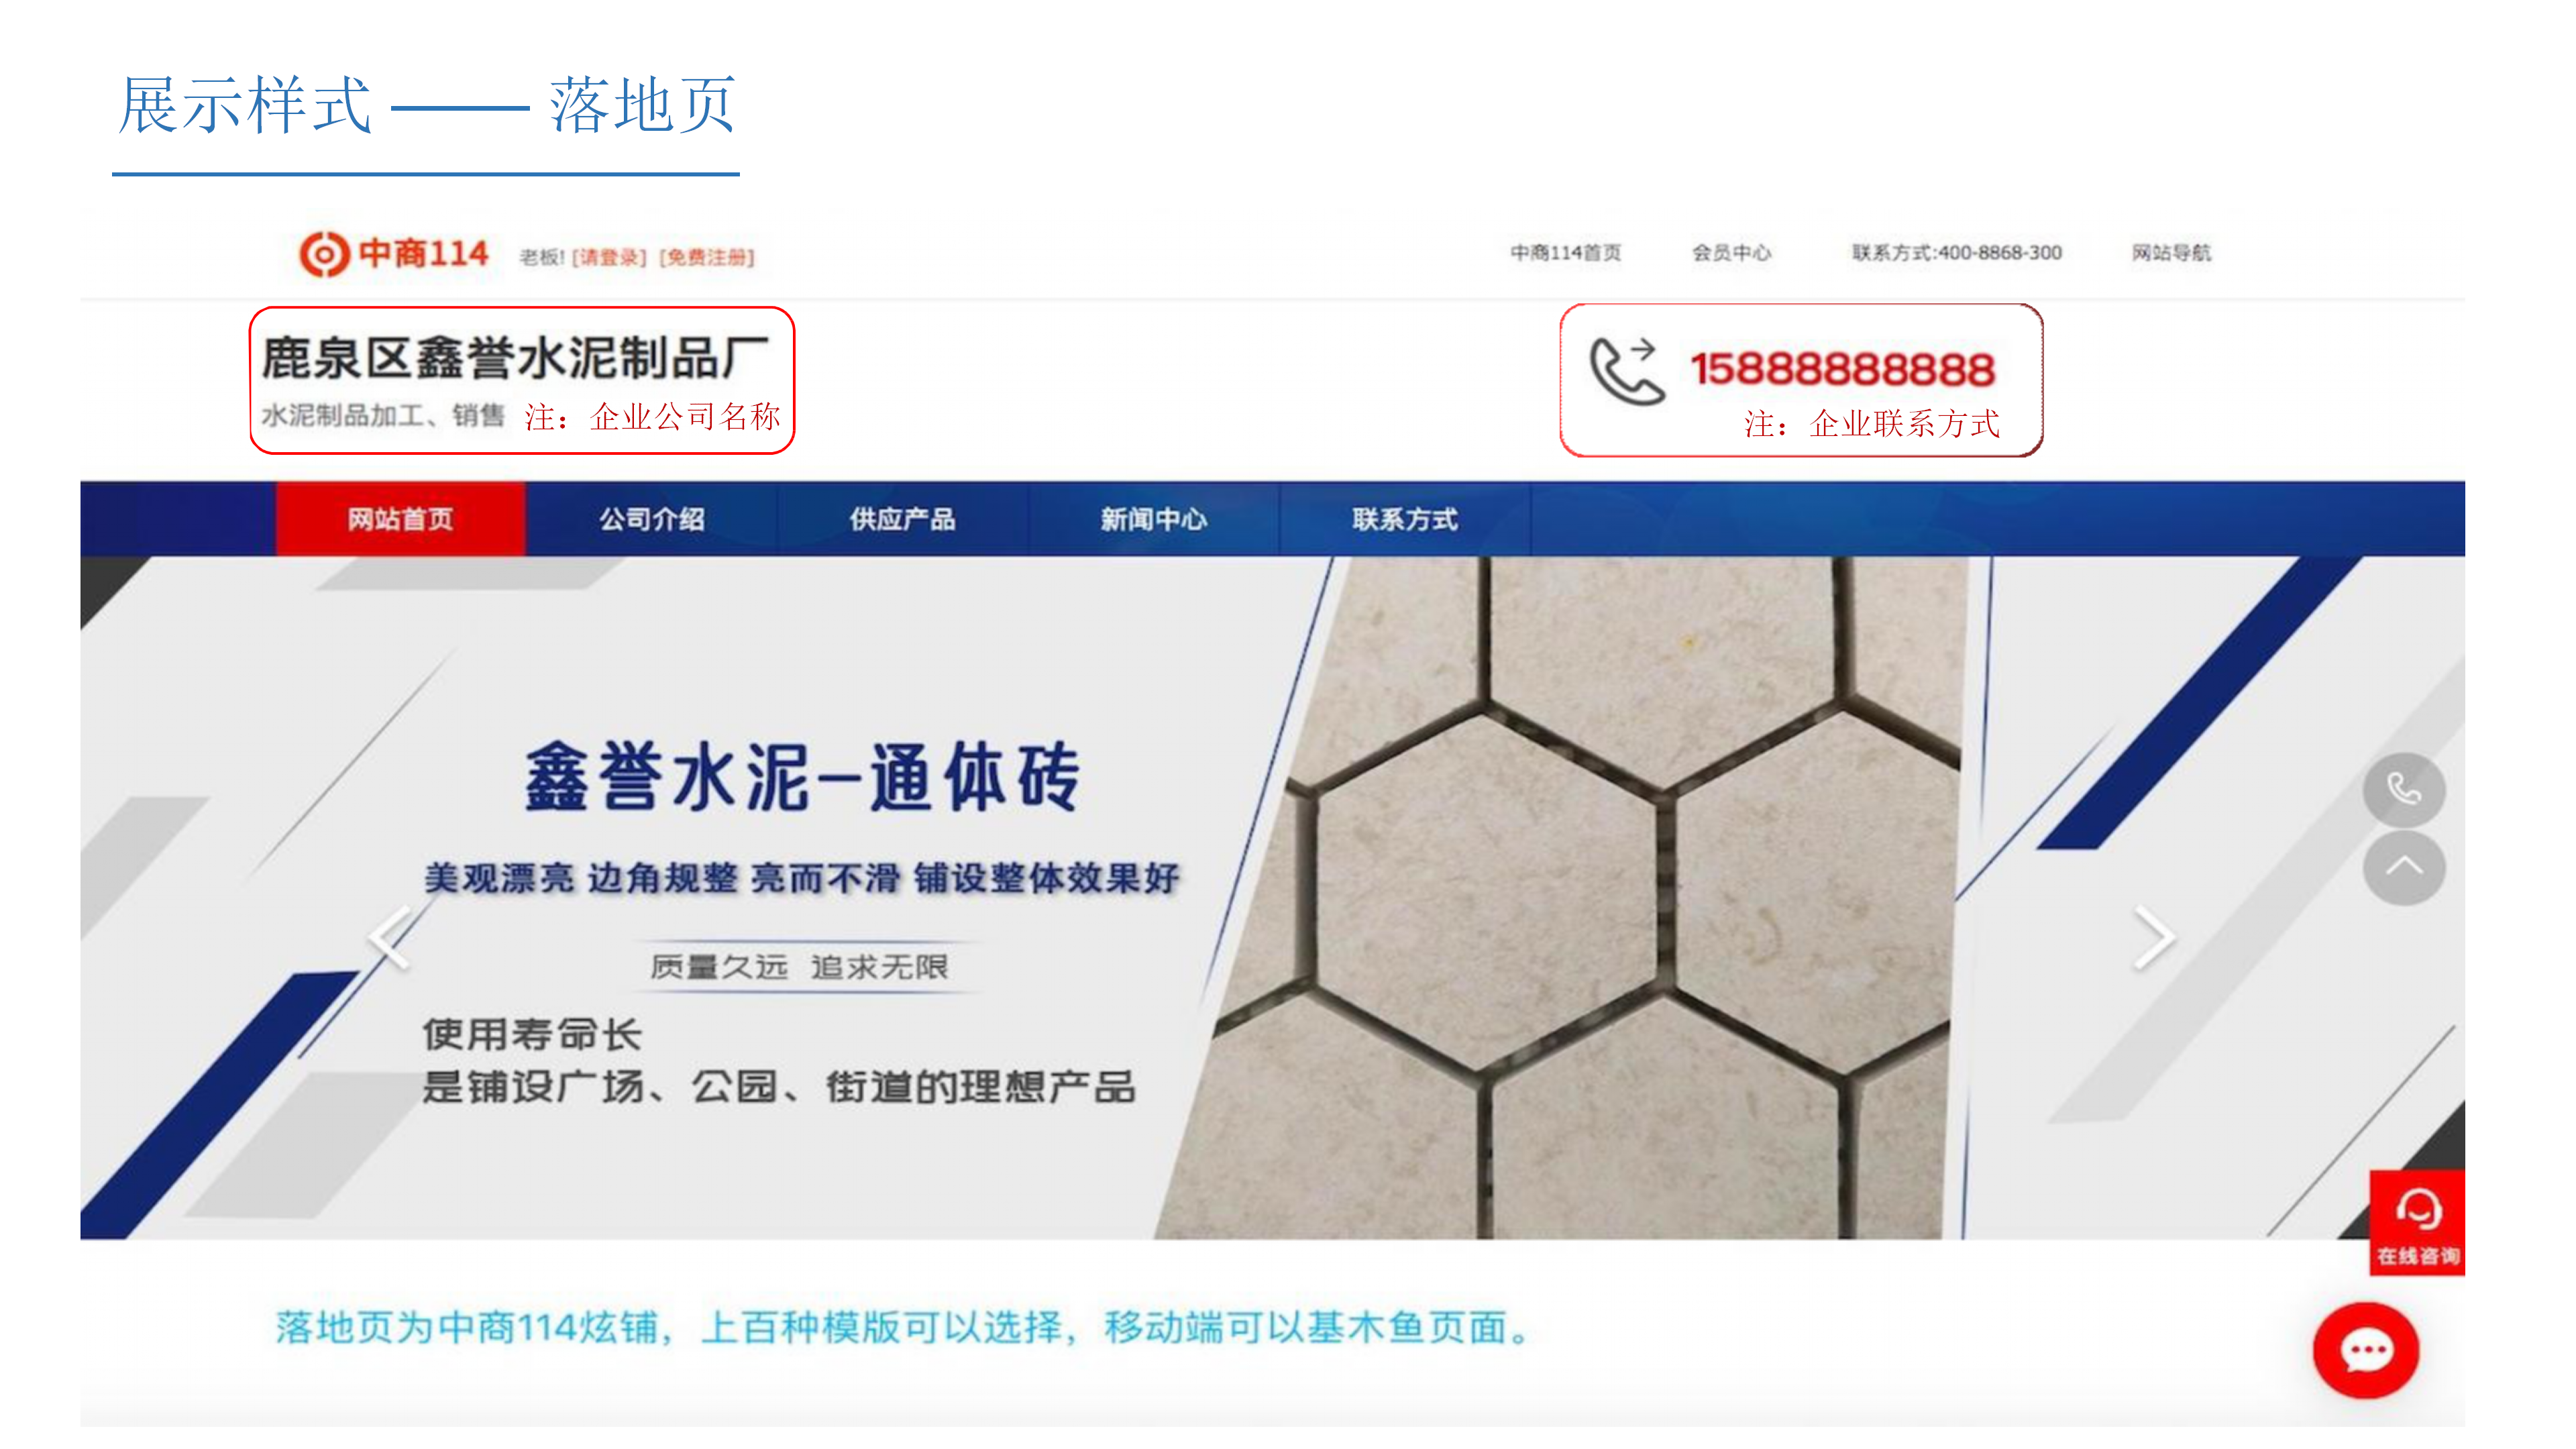Viewport: 2576px width, 1449px height.
Task: Open the 新闻中心 menu item
Action: click(1154, 519)
